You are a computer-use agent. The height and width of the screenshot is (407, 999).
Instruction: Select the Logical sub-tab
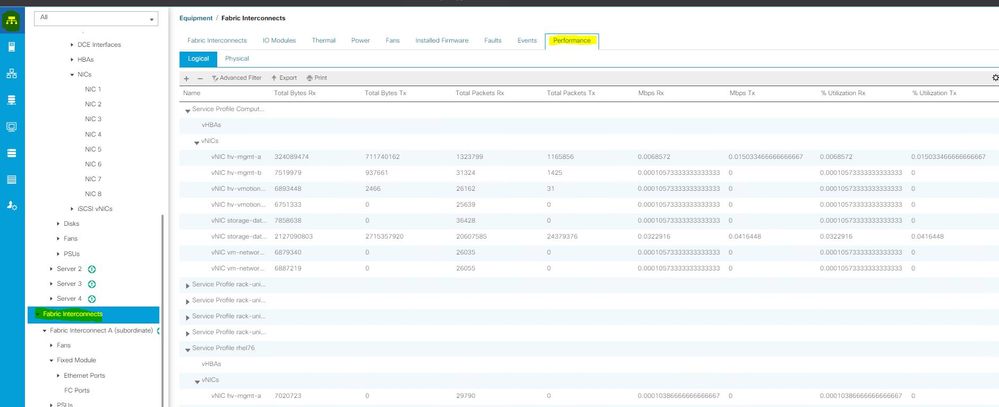click(x=198, y=59)
